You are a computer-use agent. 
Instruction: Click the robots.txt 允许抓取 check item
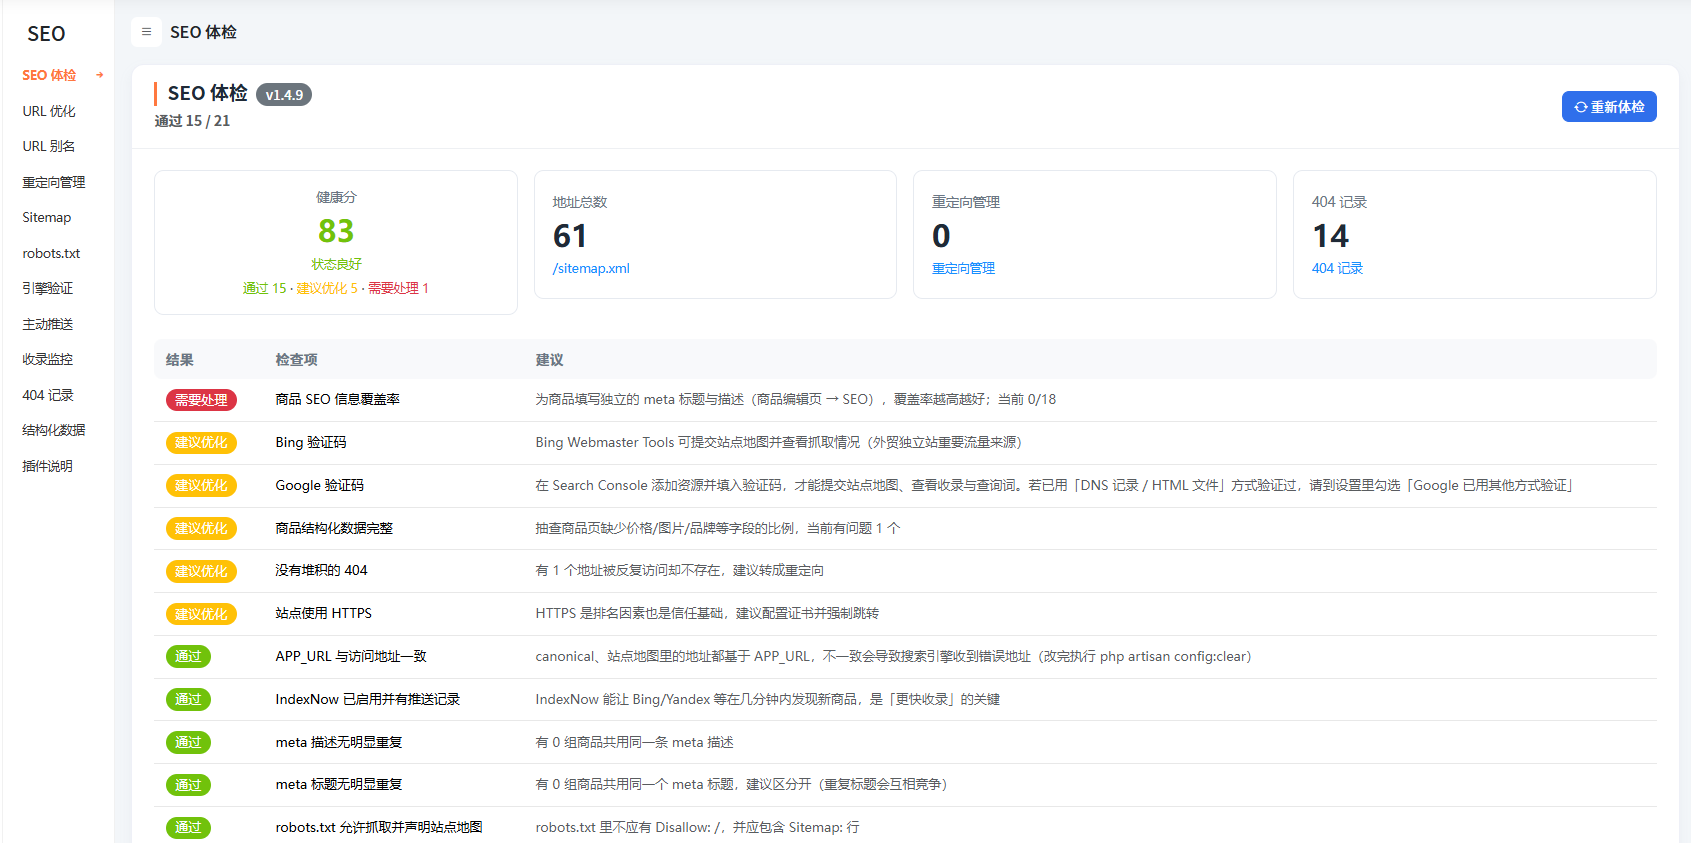pyautogui.click(x=379, y=827)
